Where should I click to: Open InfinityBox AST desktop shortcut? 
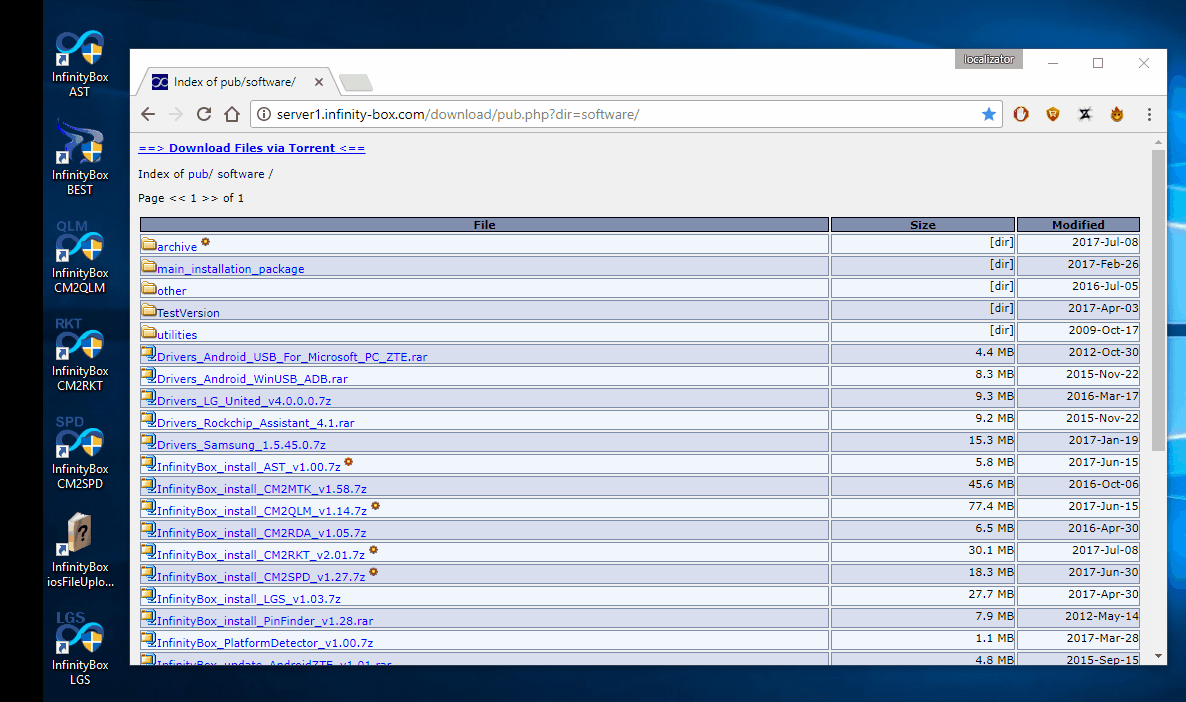[79, 64]
